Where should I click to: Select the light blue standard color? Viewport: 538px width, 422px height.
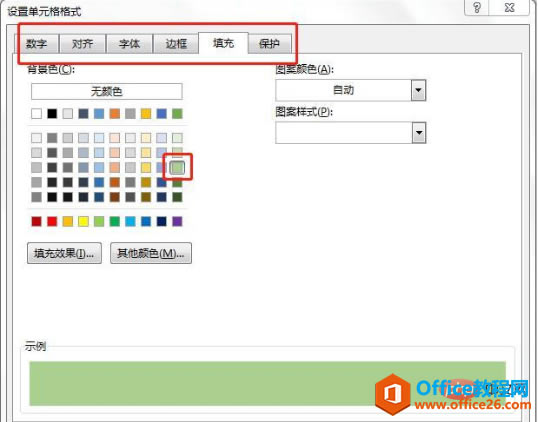coord(130,221)
